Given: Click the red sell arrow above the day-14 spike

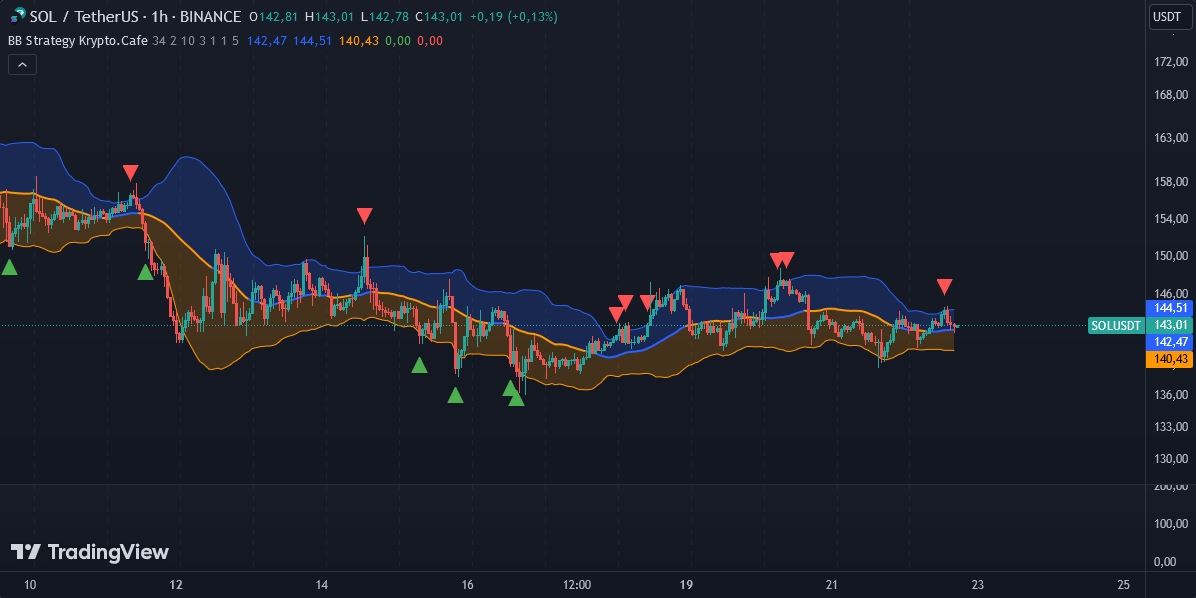Looking at the screenshot, I should pos(365,216).
